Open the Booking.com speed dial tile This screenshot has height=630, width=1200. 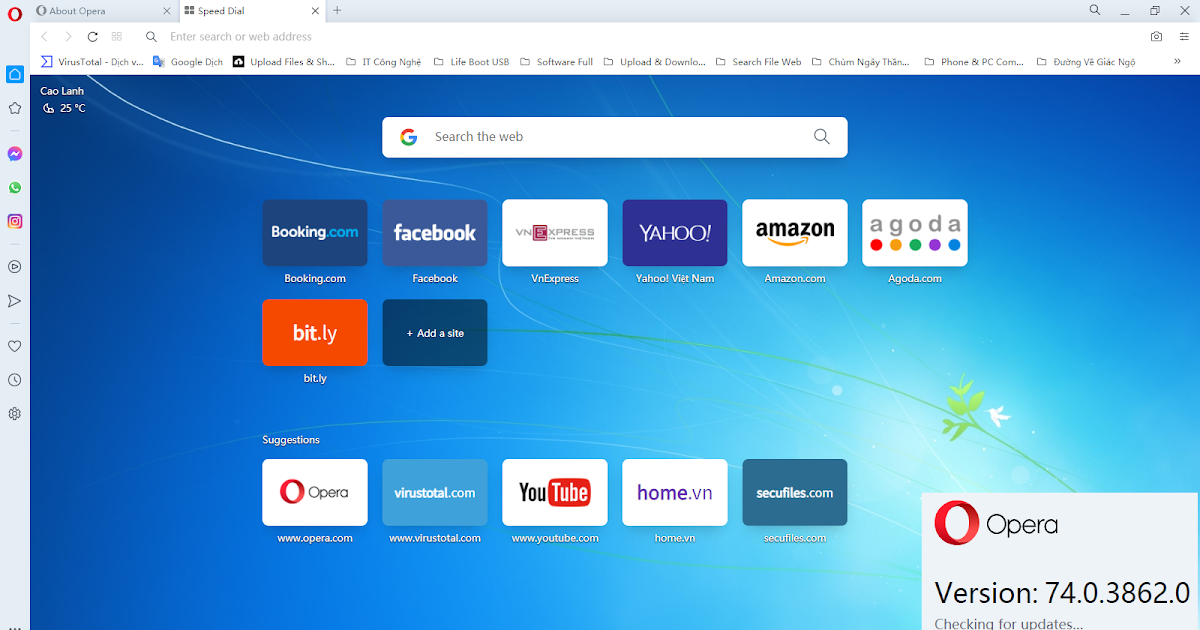(x=315, y=232)
